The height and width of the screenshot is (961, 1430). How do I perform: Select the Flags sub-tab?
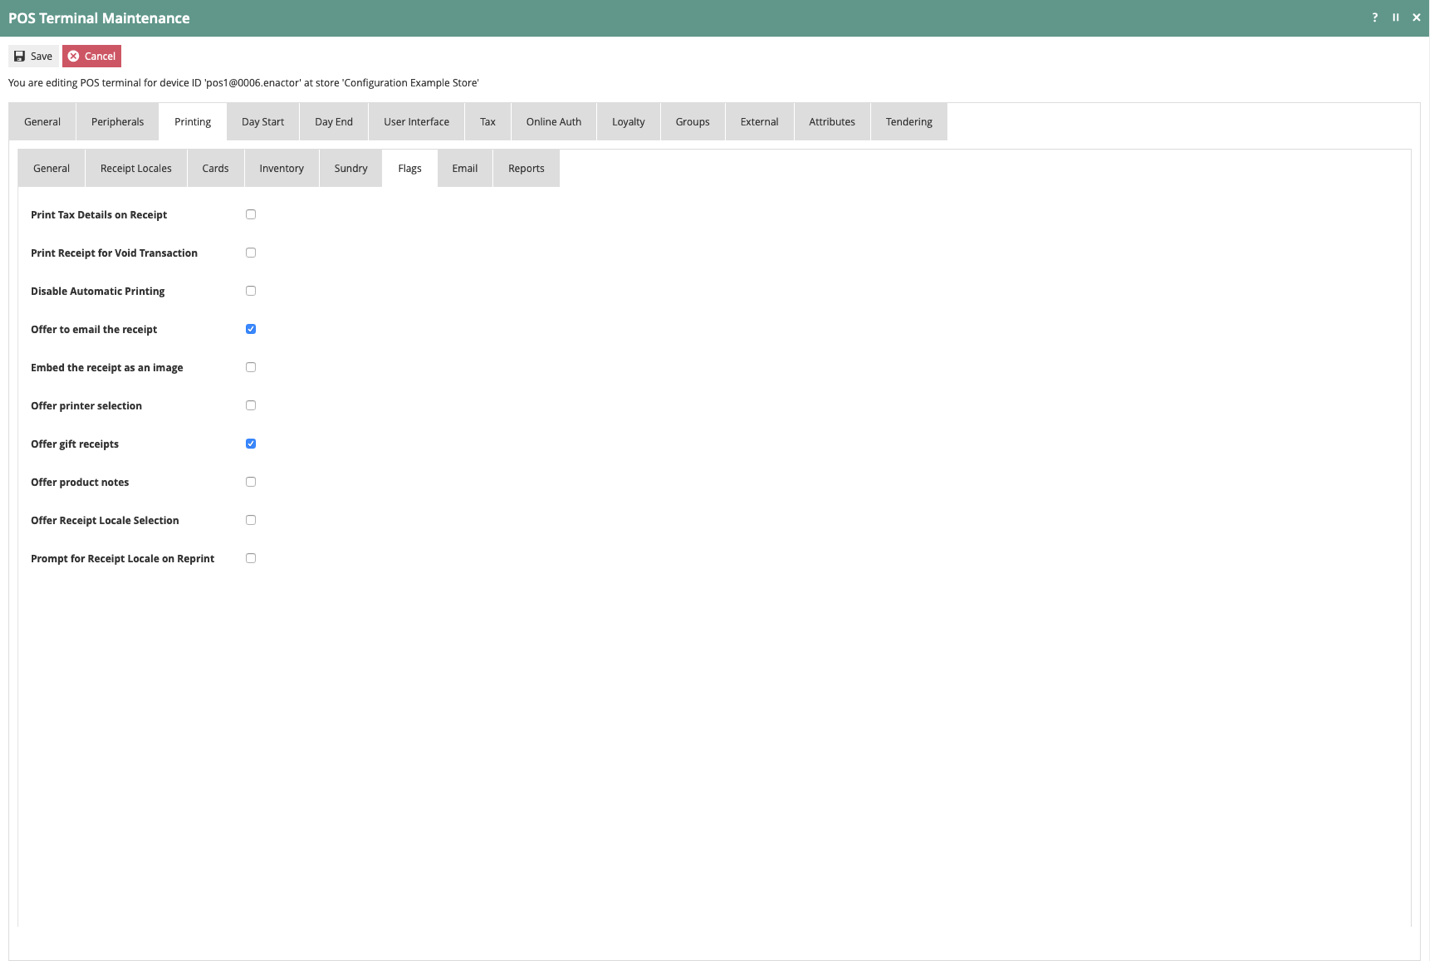410,168
